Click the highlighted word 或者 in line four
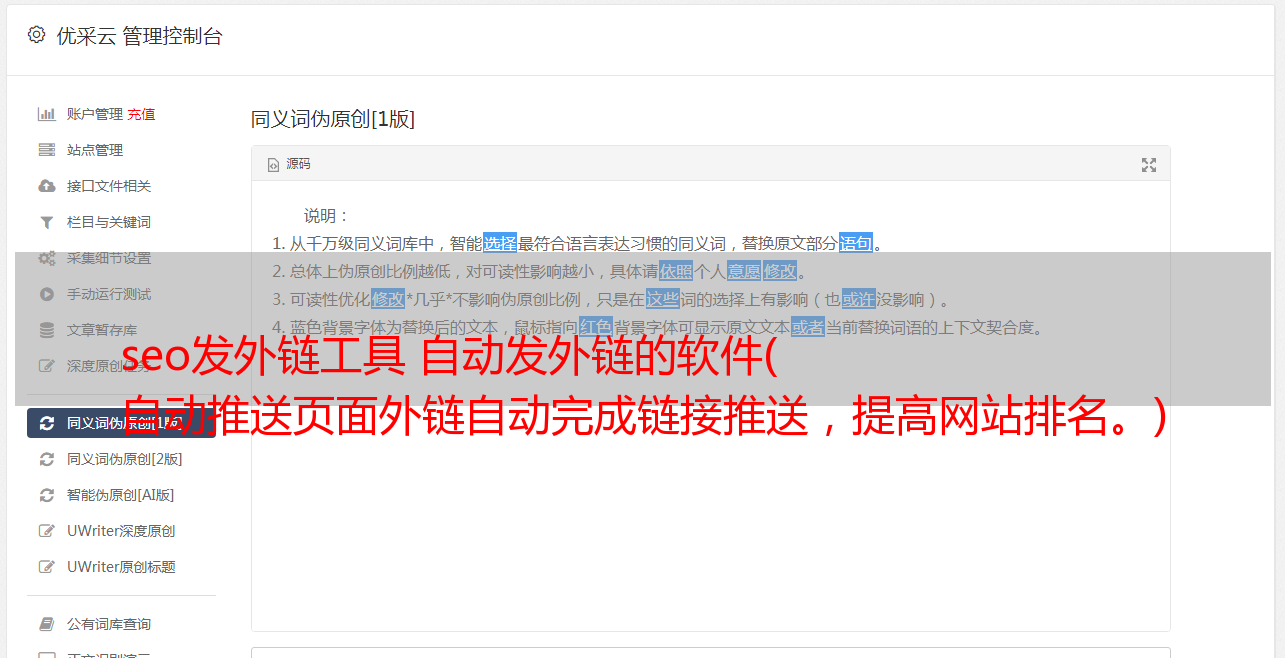The image size is (1285, 658). [808, 327]
